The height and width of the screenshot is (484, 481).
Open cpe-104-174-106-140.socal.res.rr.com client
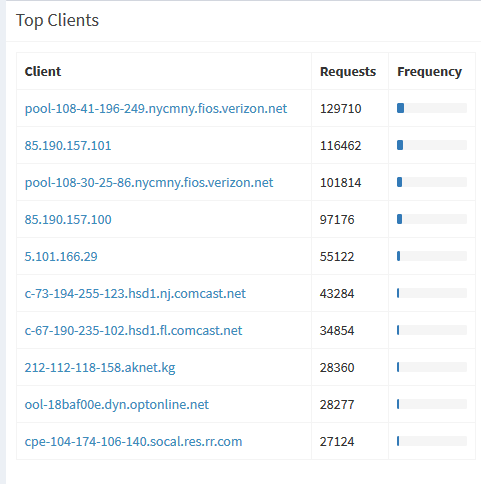[x=133, y=442]
